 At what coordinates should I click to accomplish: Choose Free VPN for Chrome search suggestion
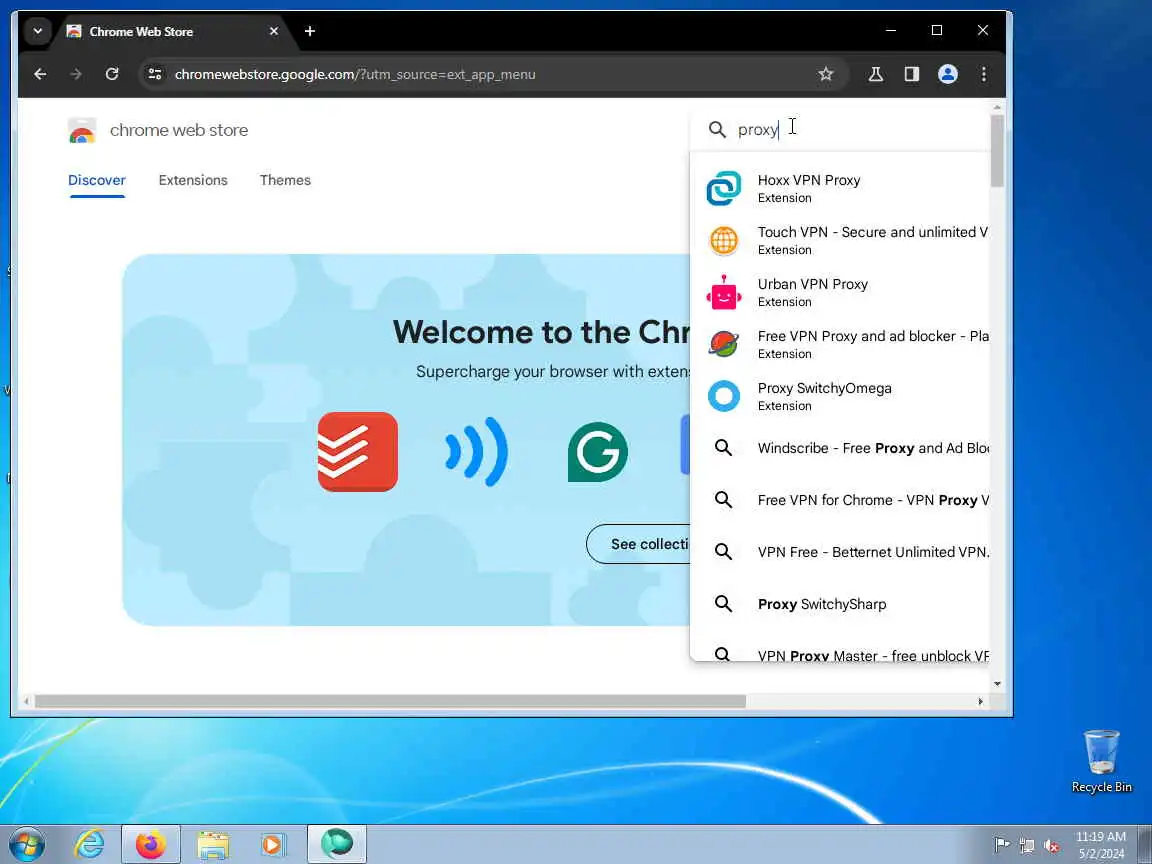pos(840,500)
